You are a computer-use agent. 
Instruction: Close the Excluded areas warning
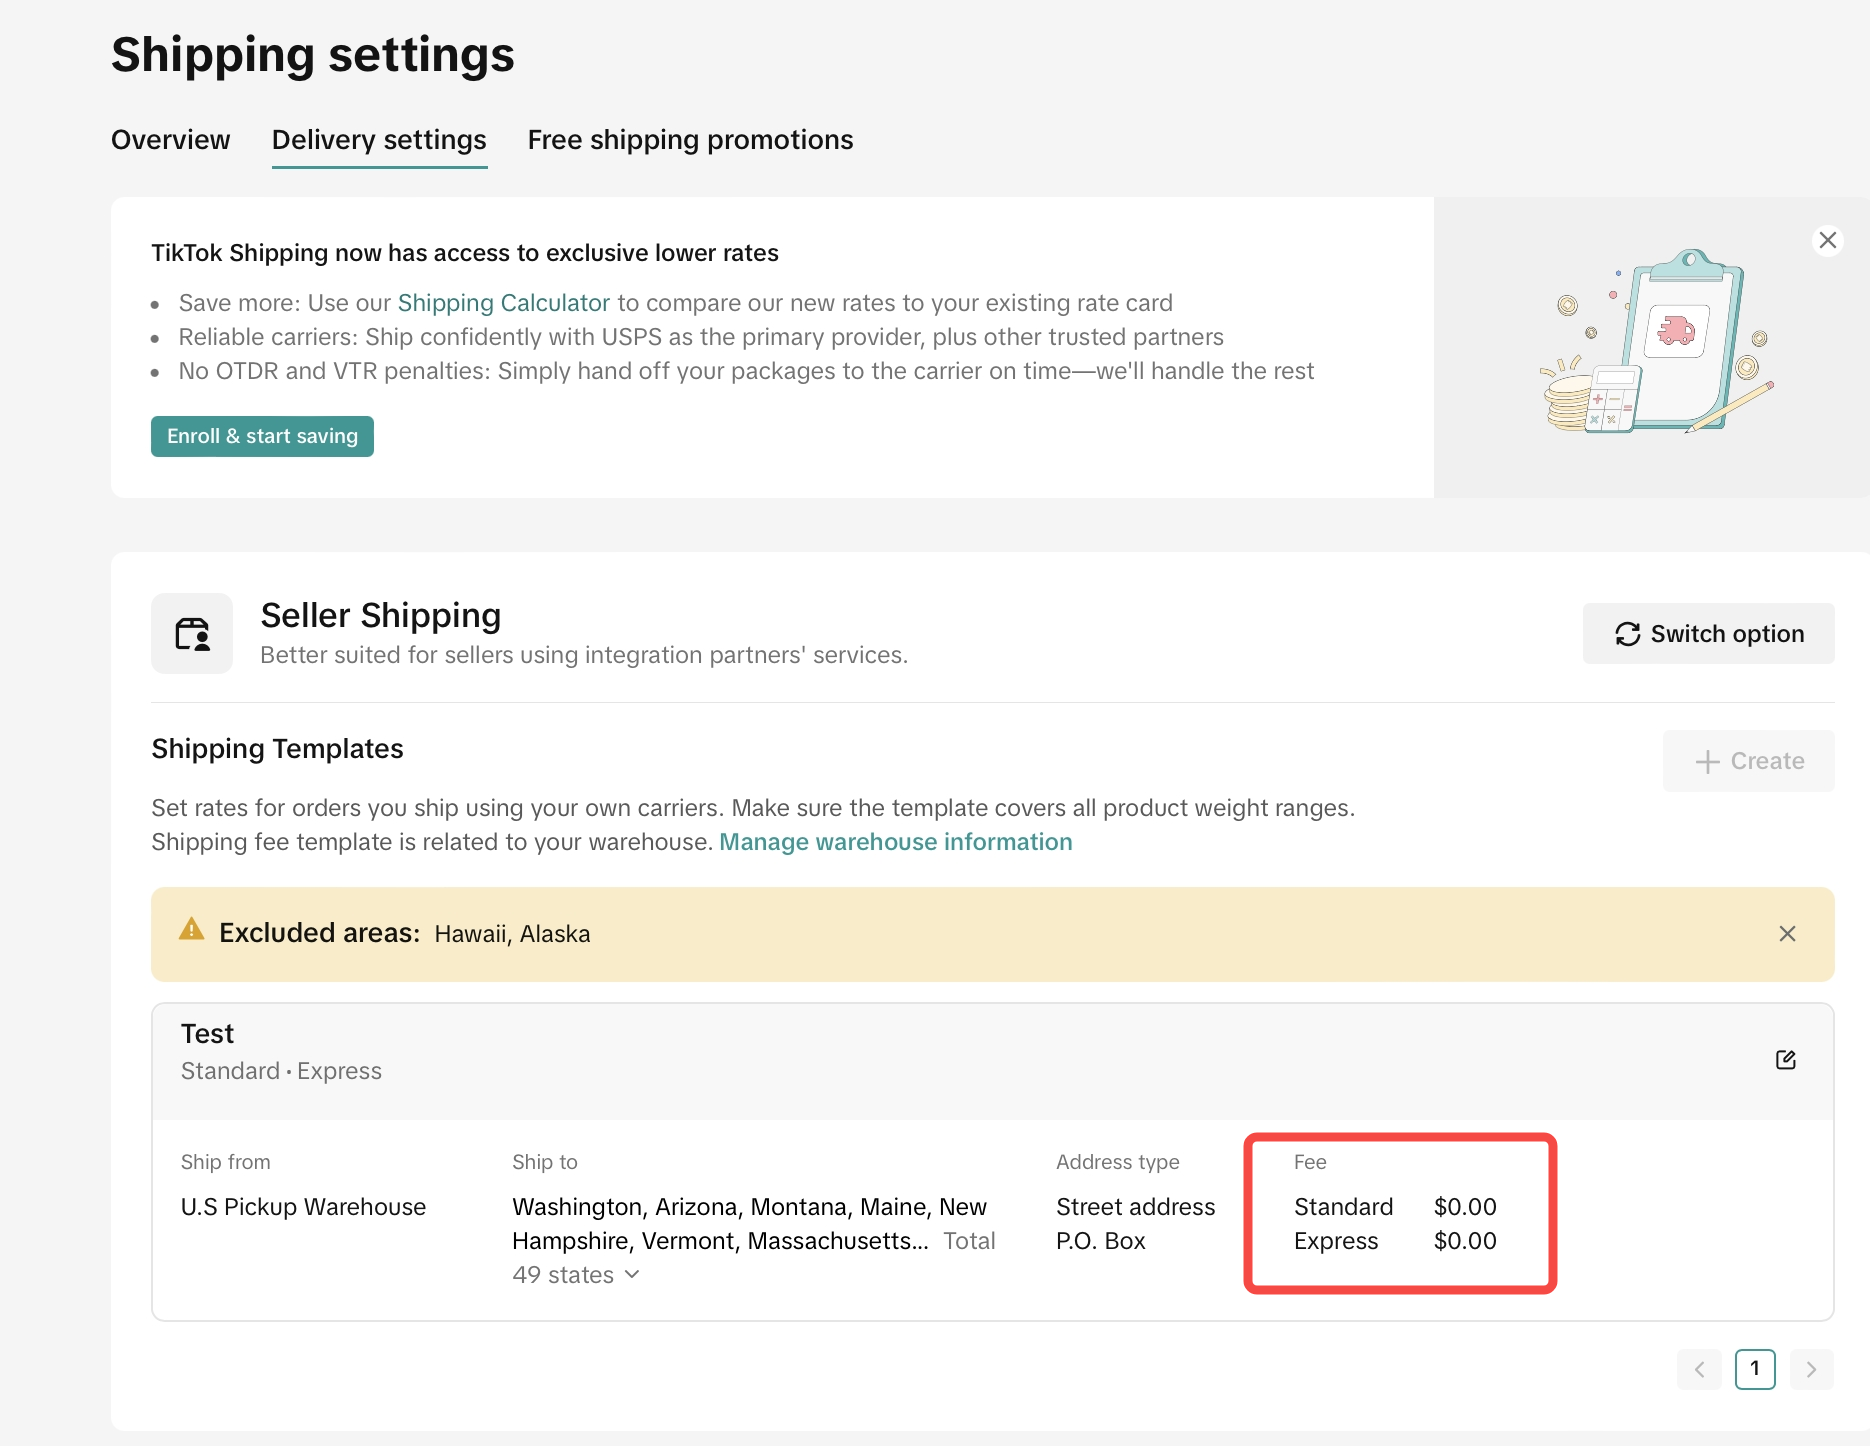coord(1787,934)
